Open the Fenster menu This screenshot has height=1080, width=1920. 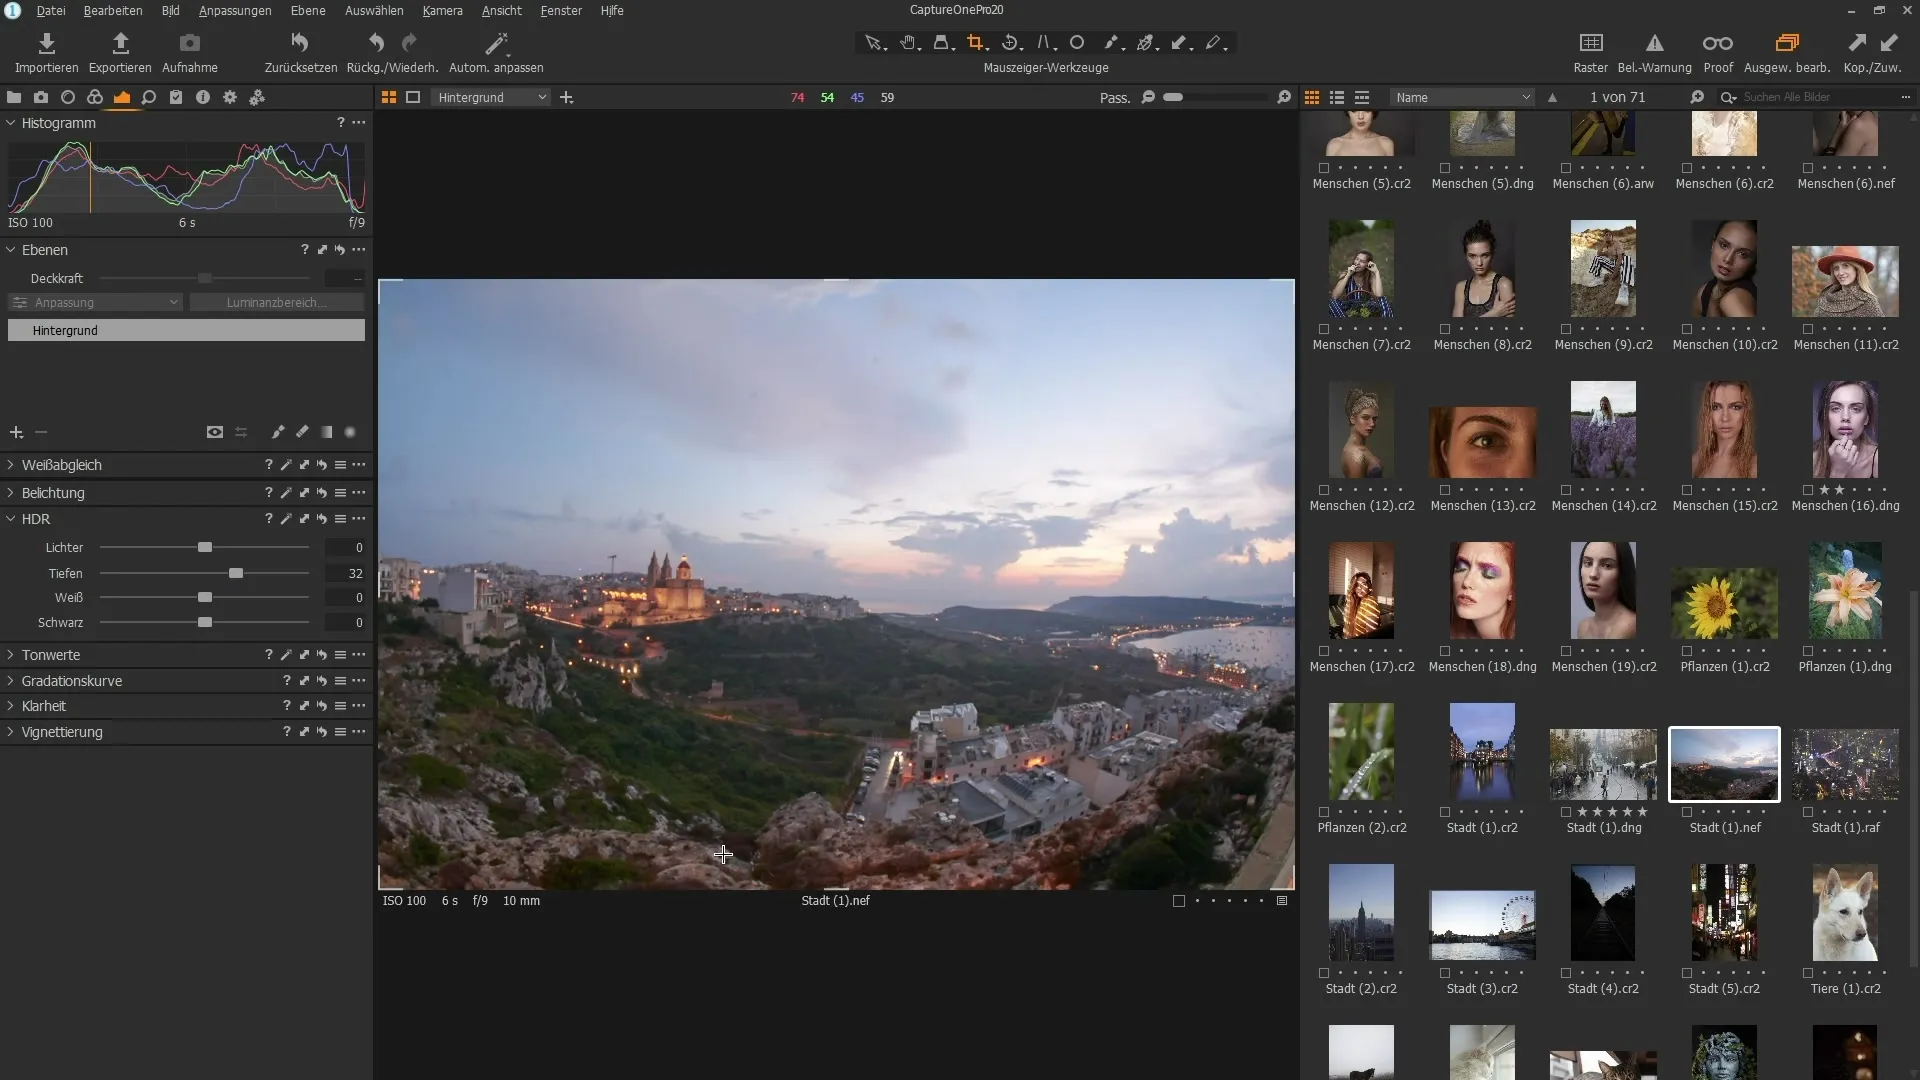pyautogui.click(x=561, y=11)
